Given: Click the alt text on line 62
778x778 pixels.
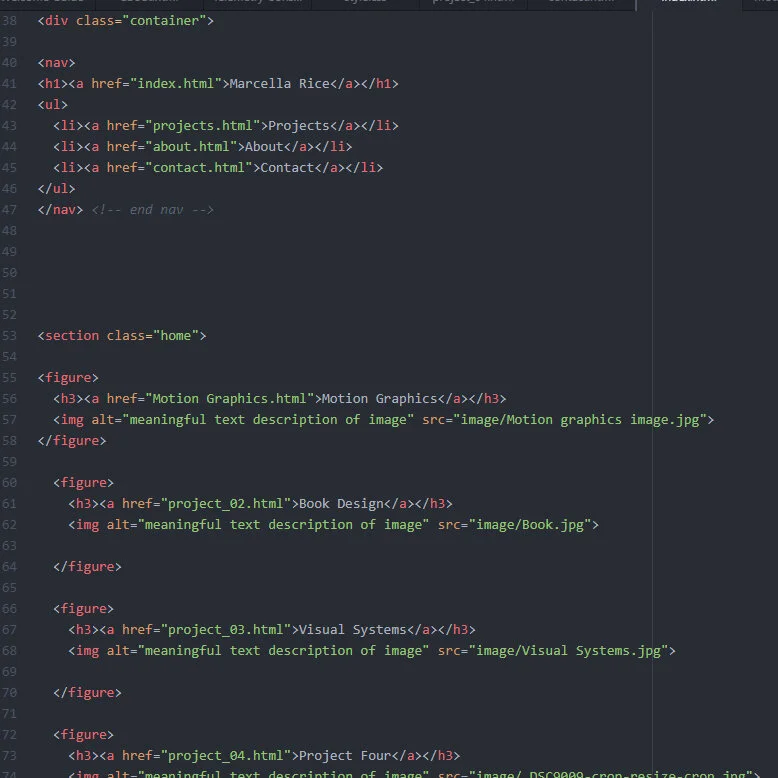Looking at the screenshot, I should [x=283, y=525].
